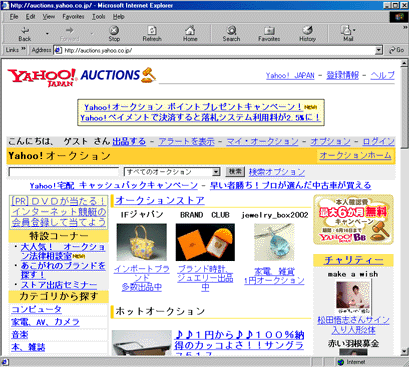
Task: Click the ストア出店セミナー link
Action: [x=59, y=285]
